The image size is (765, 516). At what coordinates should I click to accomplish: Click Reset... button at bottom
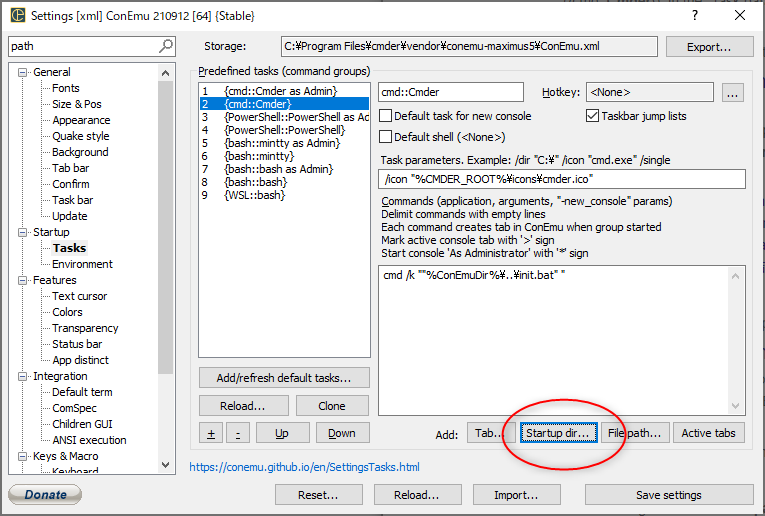click(319, 495)
